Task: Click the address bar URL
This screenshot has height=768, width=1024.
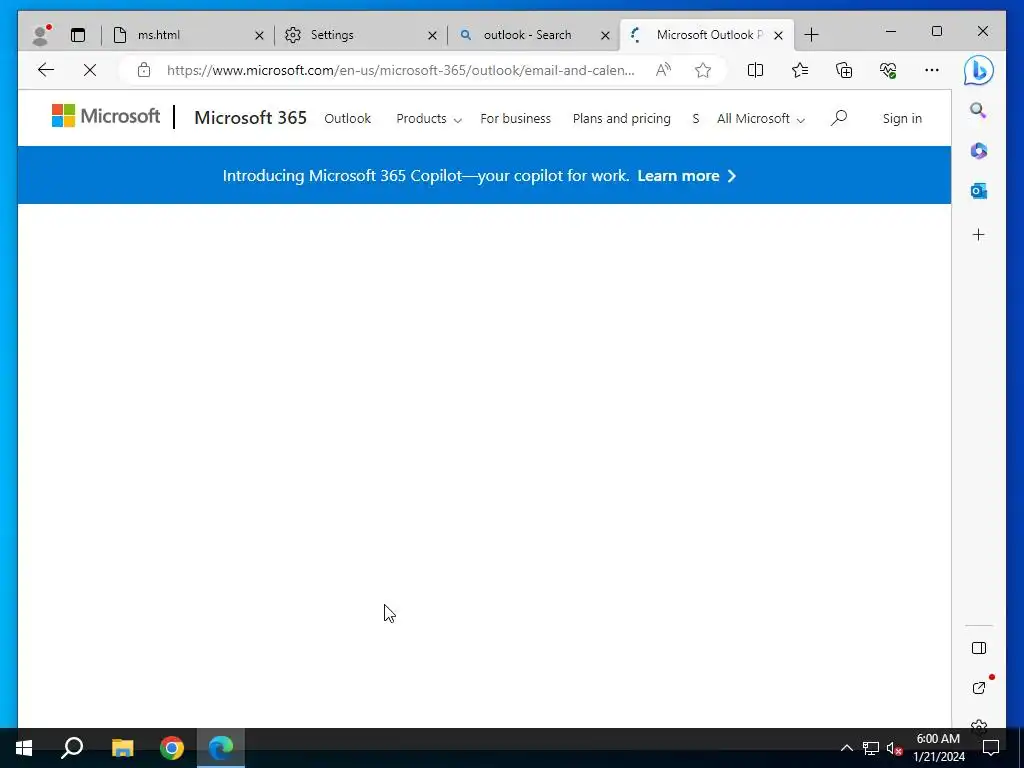Action: [400, 70]
